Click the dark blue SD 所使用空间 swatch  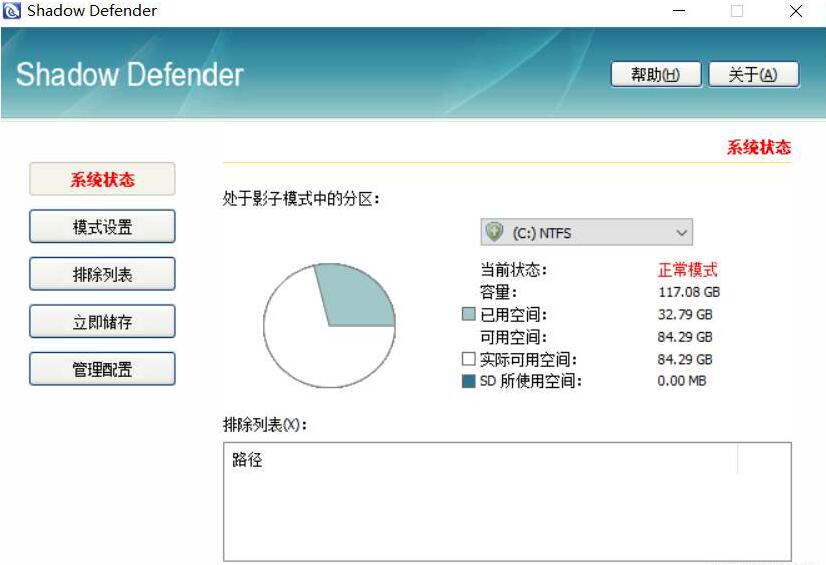click(468, 381)
